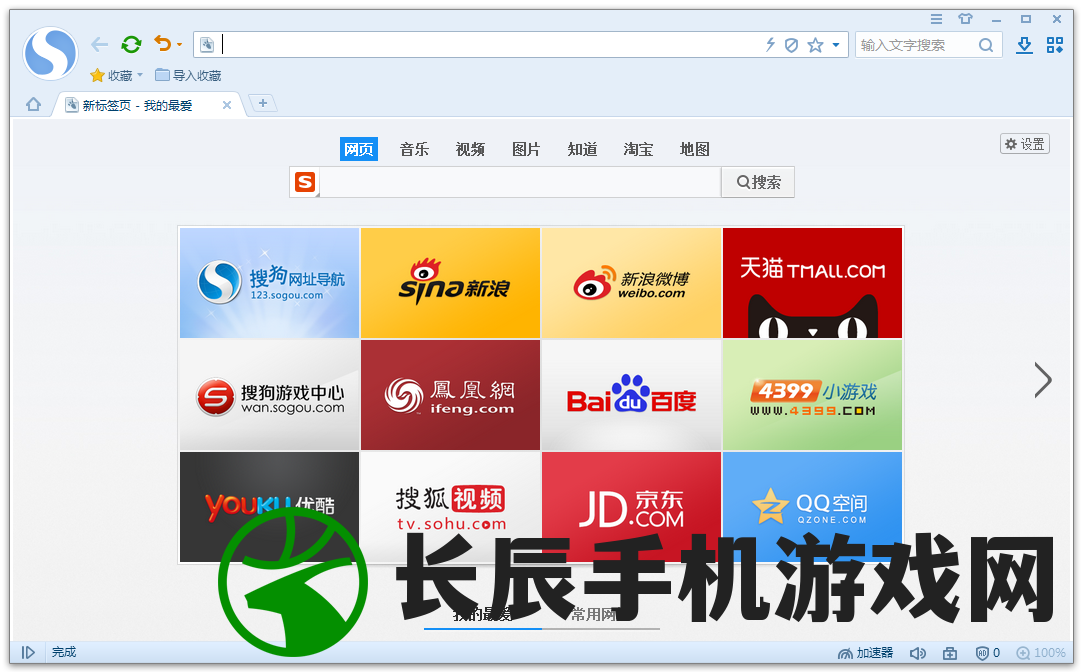The image size is (1083, 672).
Task: Click the toolbox icon in status bar
Action: click(x=950, y=653)
